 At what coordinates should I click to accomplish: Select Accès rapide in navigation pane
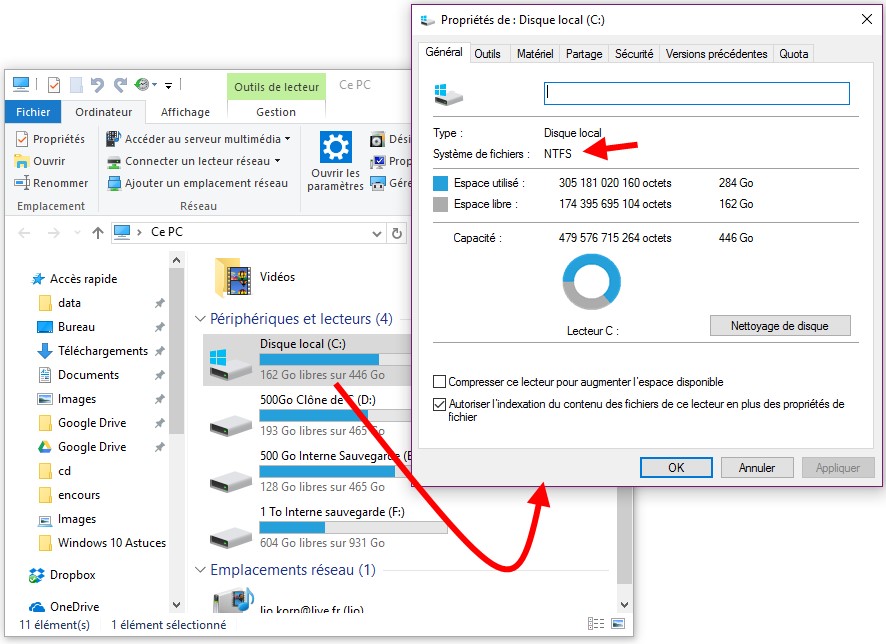tap(84, 279)
